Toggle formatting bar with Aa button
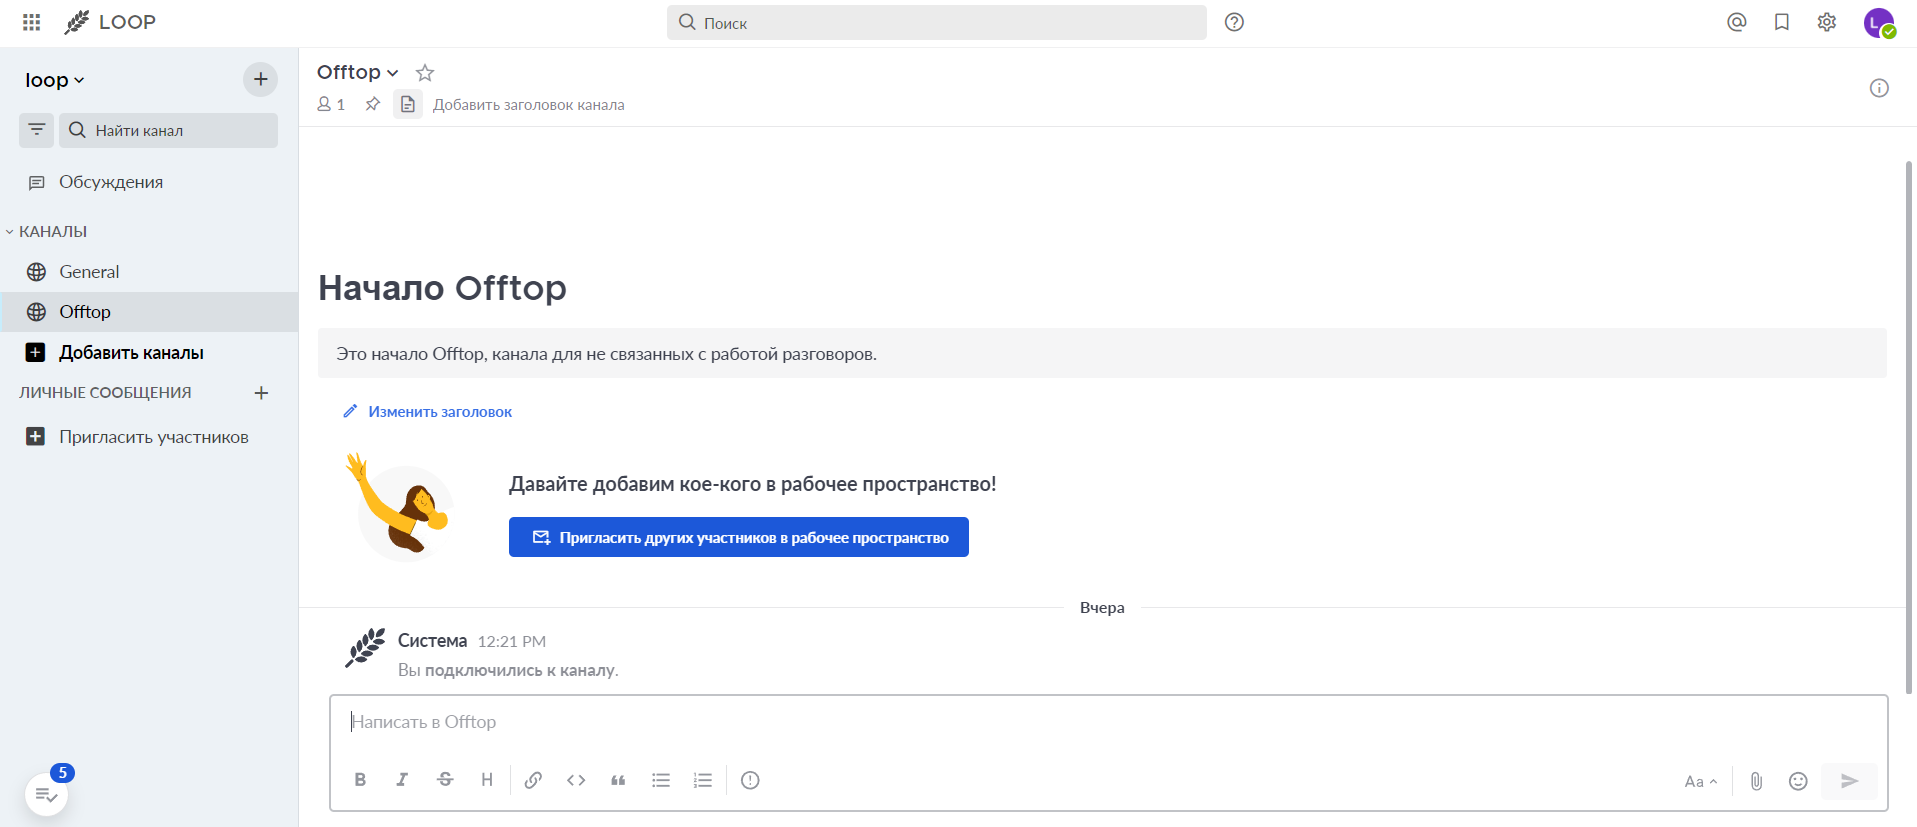The image size is (1917, 827). 1700,781
